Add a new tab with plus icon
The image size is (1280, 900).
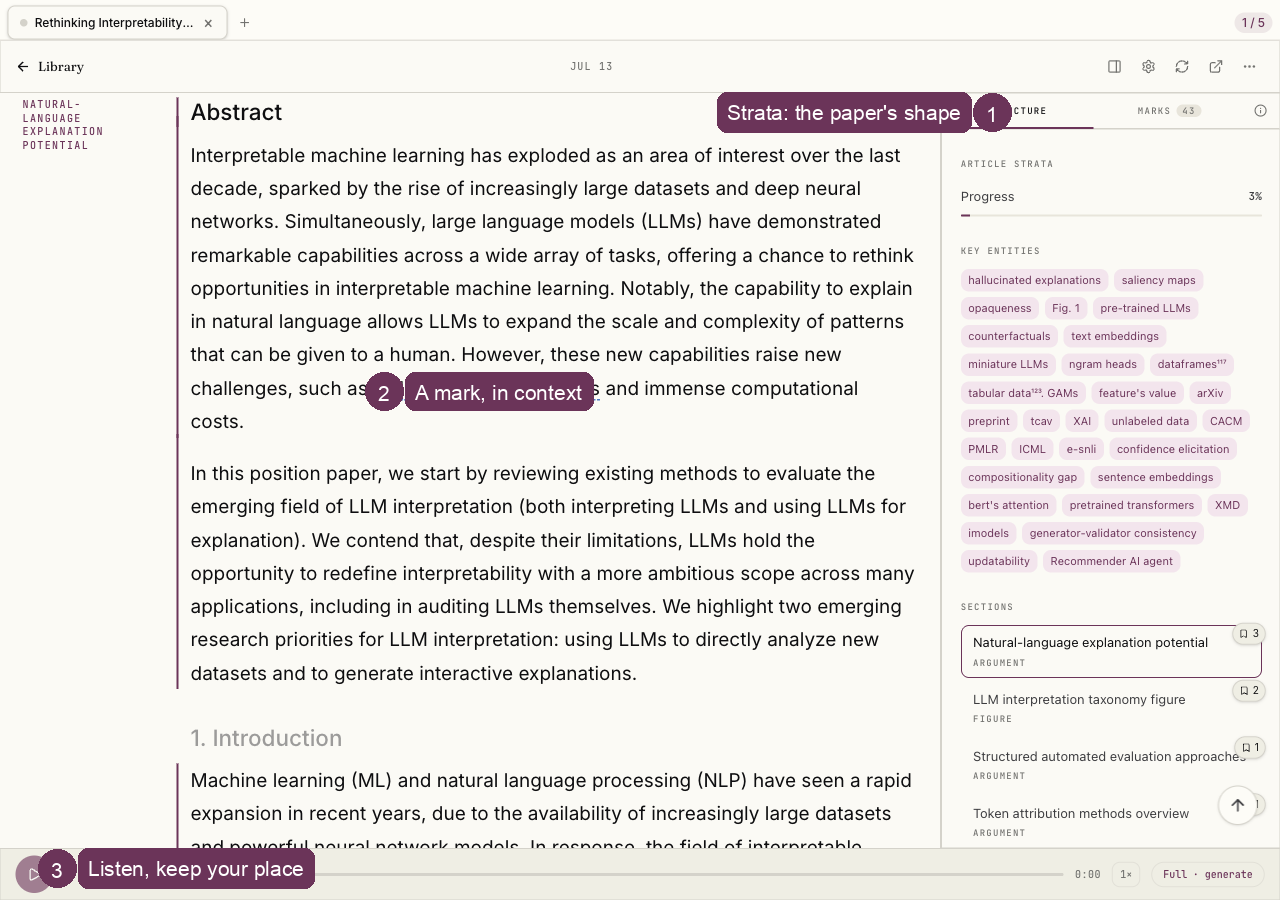pyautogui.click(x=244, y=23)
